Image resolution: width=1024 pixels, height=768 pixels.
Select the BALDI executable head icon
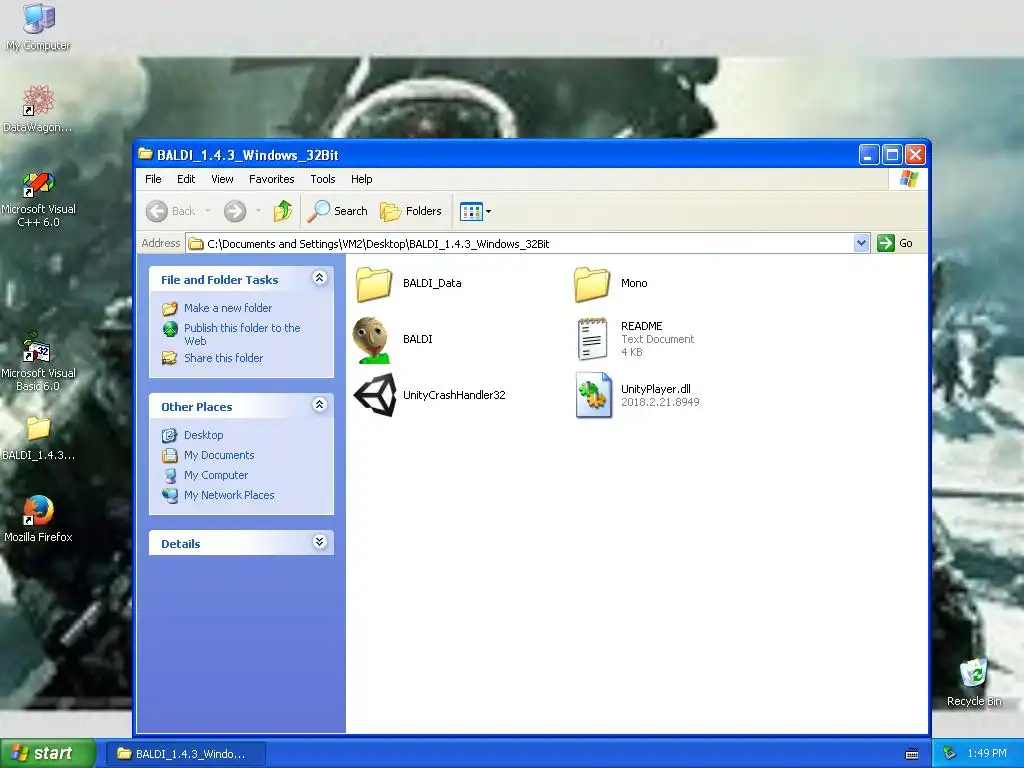(x=372, y=340)
